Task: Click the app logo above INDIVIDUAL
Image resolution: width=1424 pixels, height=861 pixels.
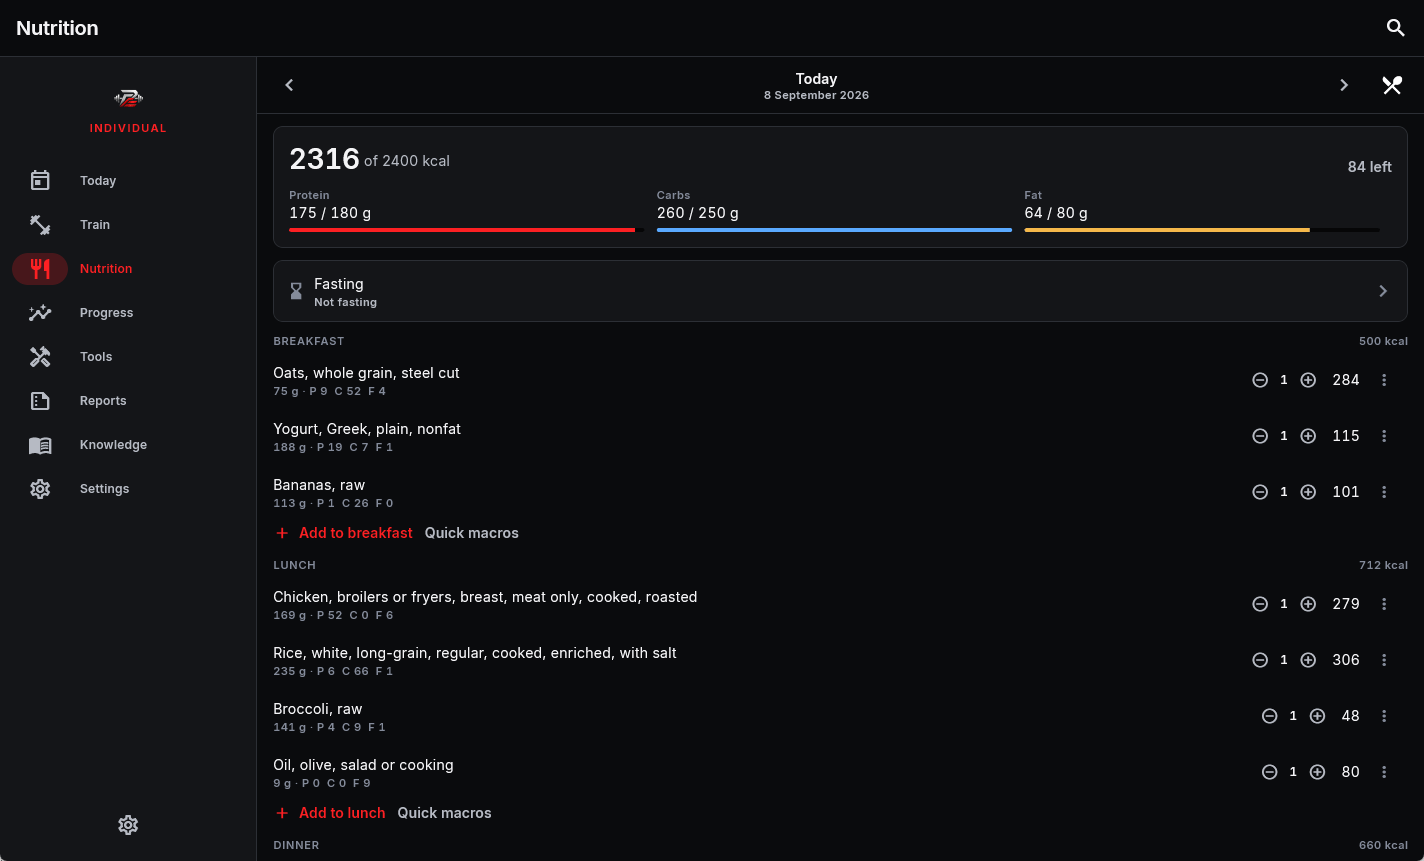Action: 128,98
